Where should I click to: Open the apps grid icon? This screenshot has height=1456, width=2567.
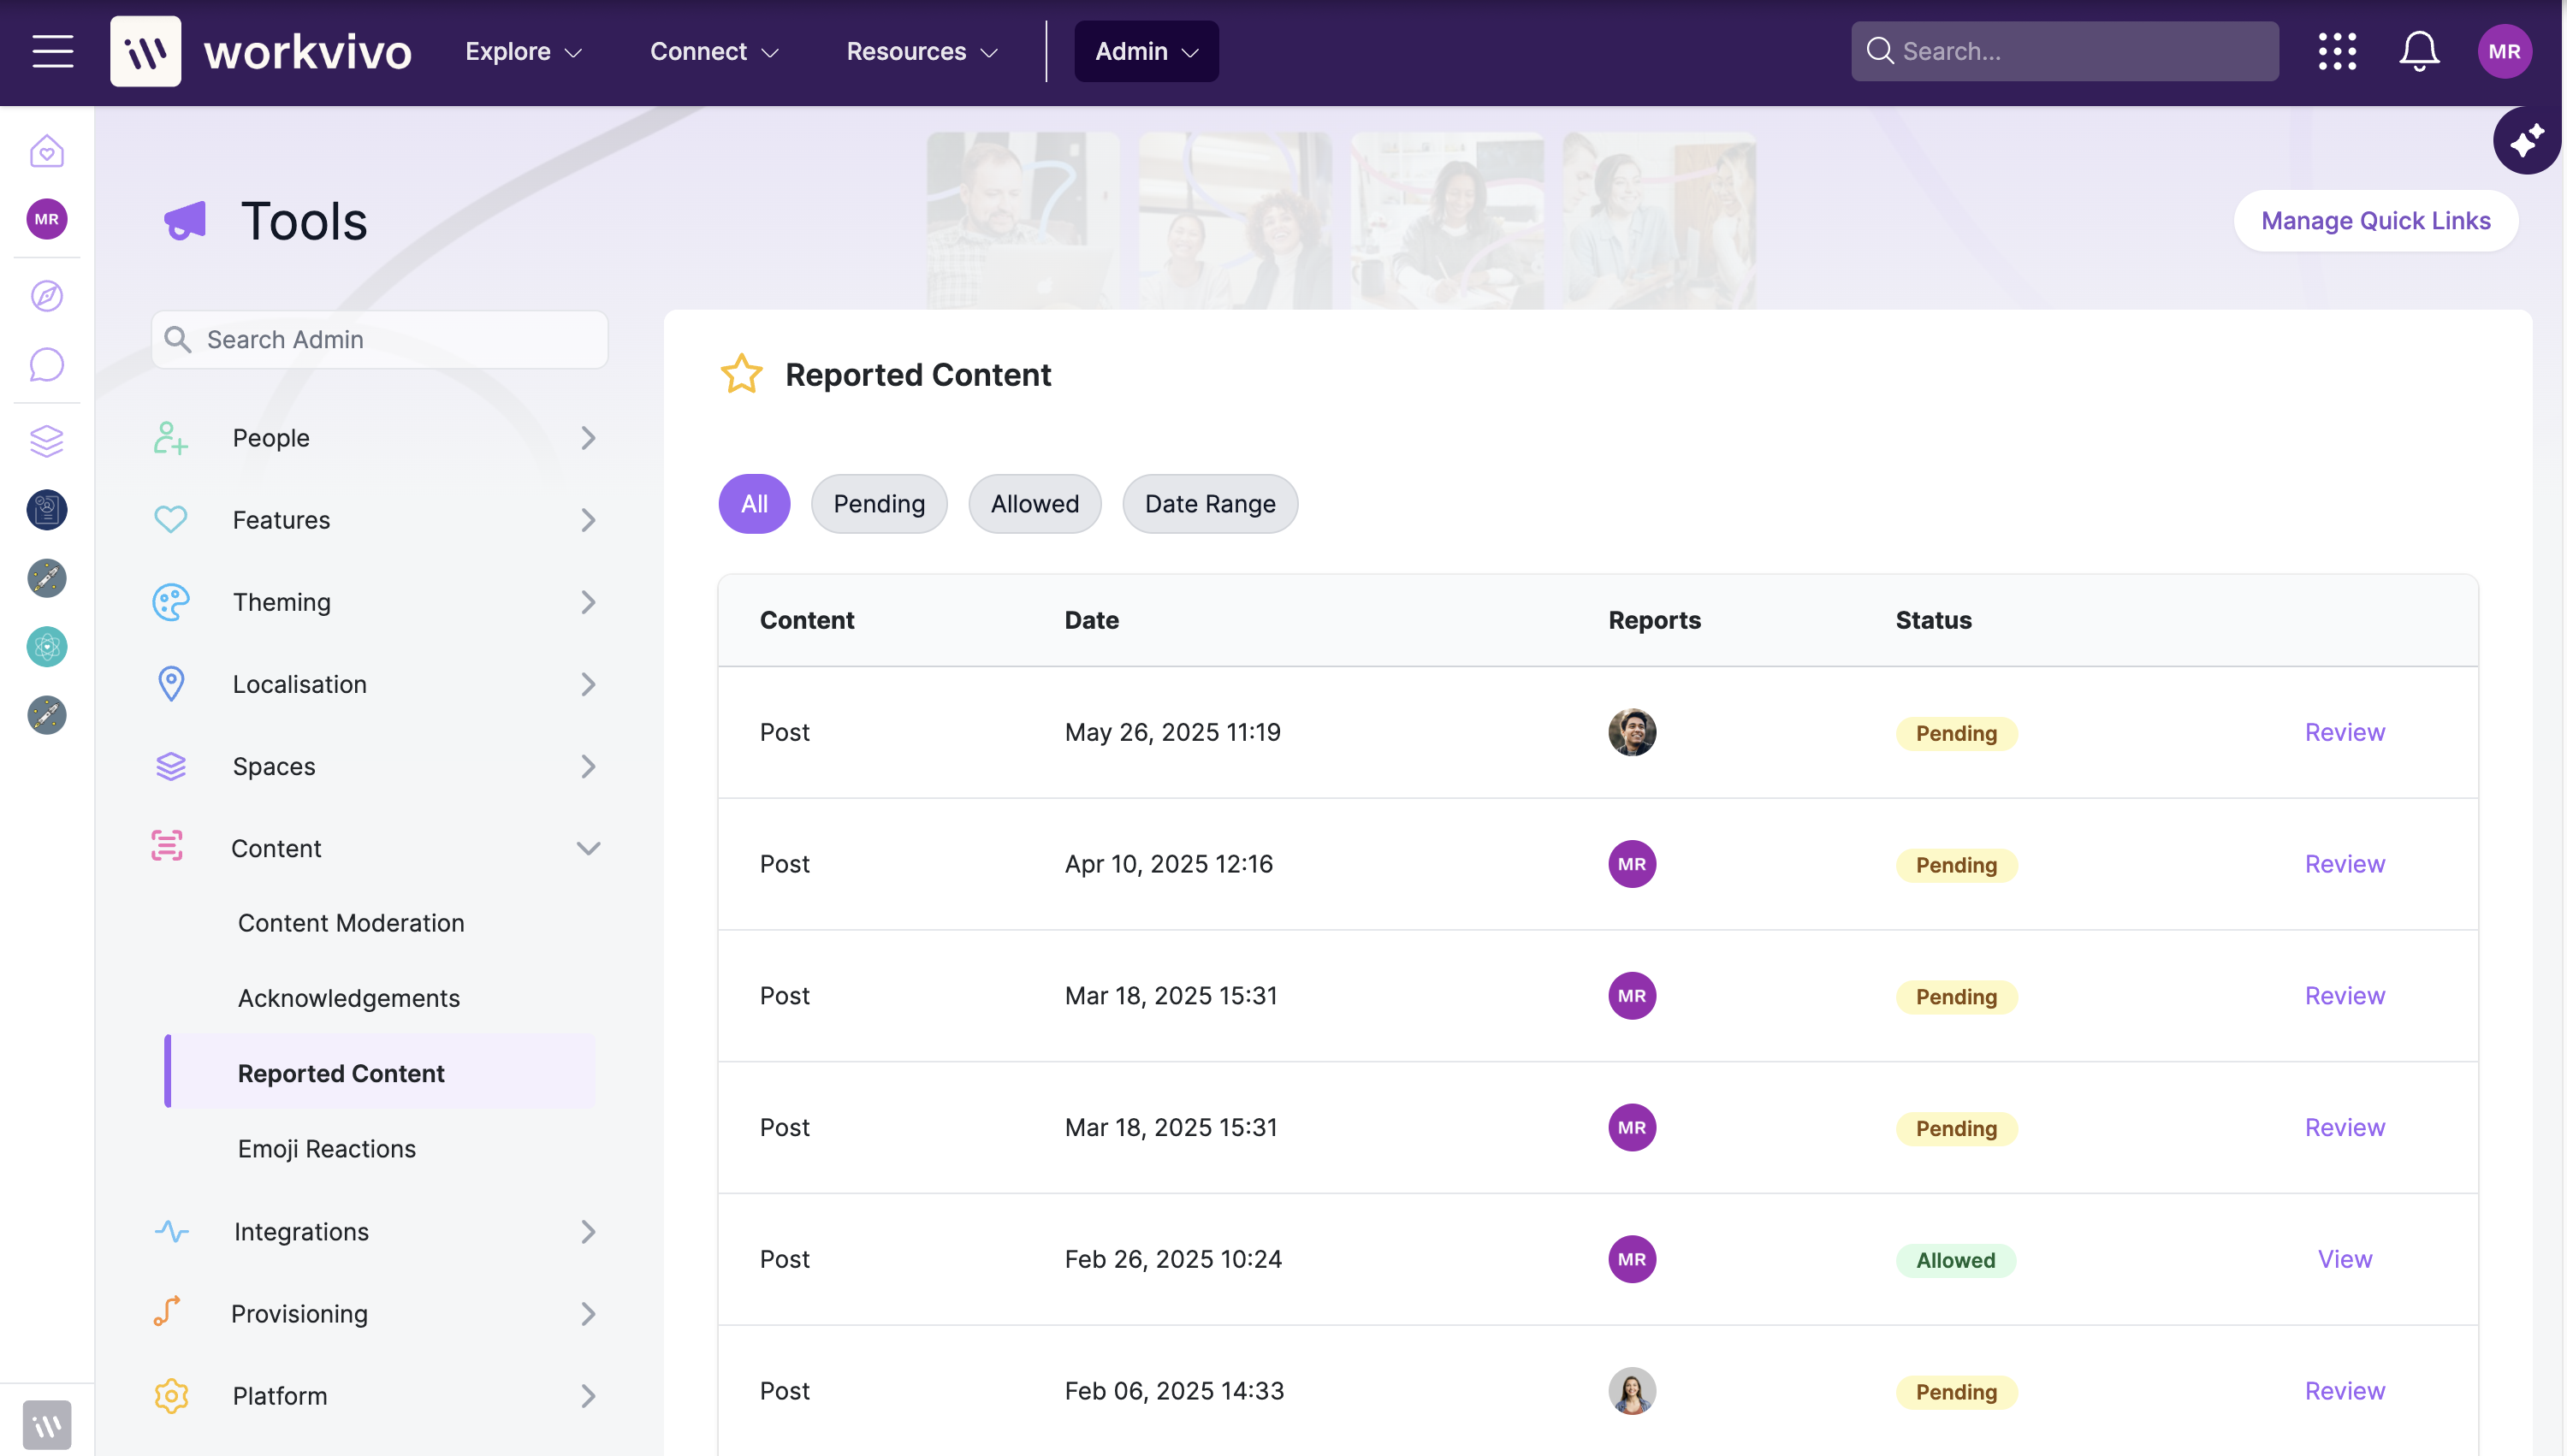coord(2336,51)
